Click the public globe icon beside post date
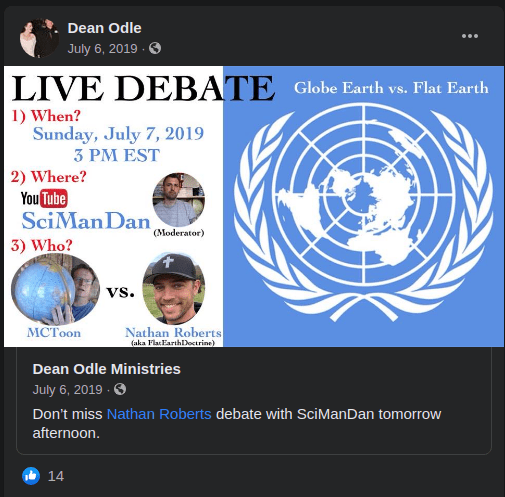This screenshot has height=497, width=505. (x=155, y=48)
